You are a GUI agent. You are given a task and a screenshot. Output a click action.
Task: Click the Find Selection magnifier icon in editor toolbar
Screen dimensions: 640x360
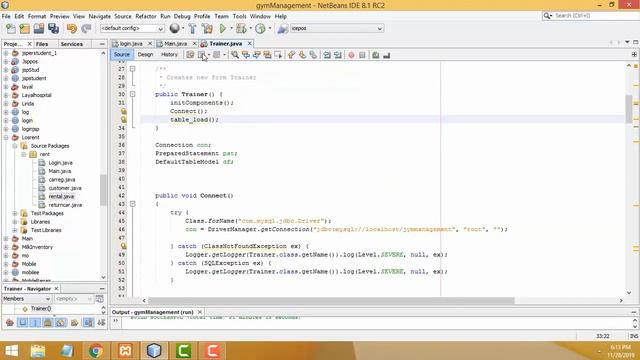[x=235, y=55]
